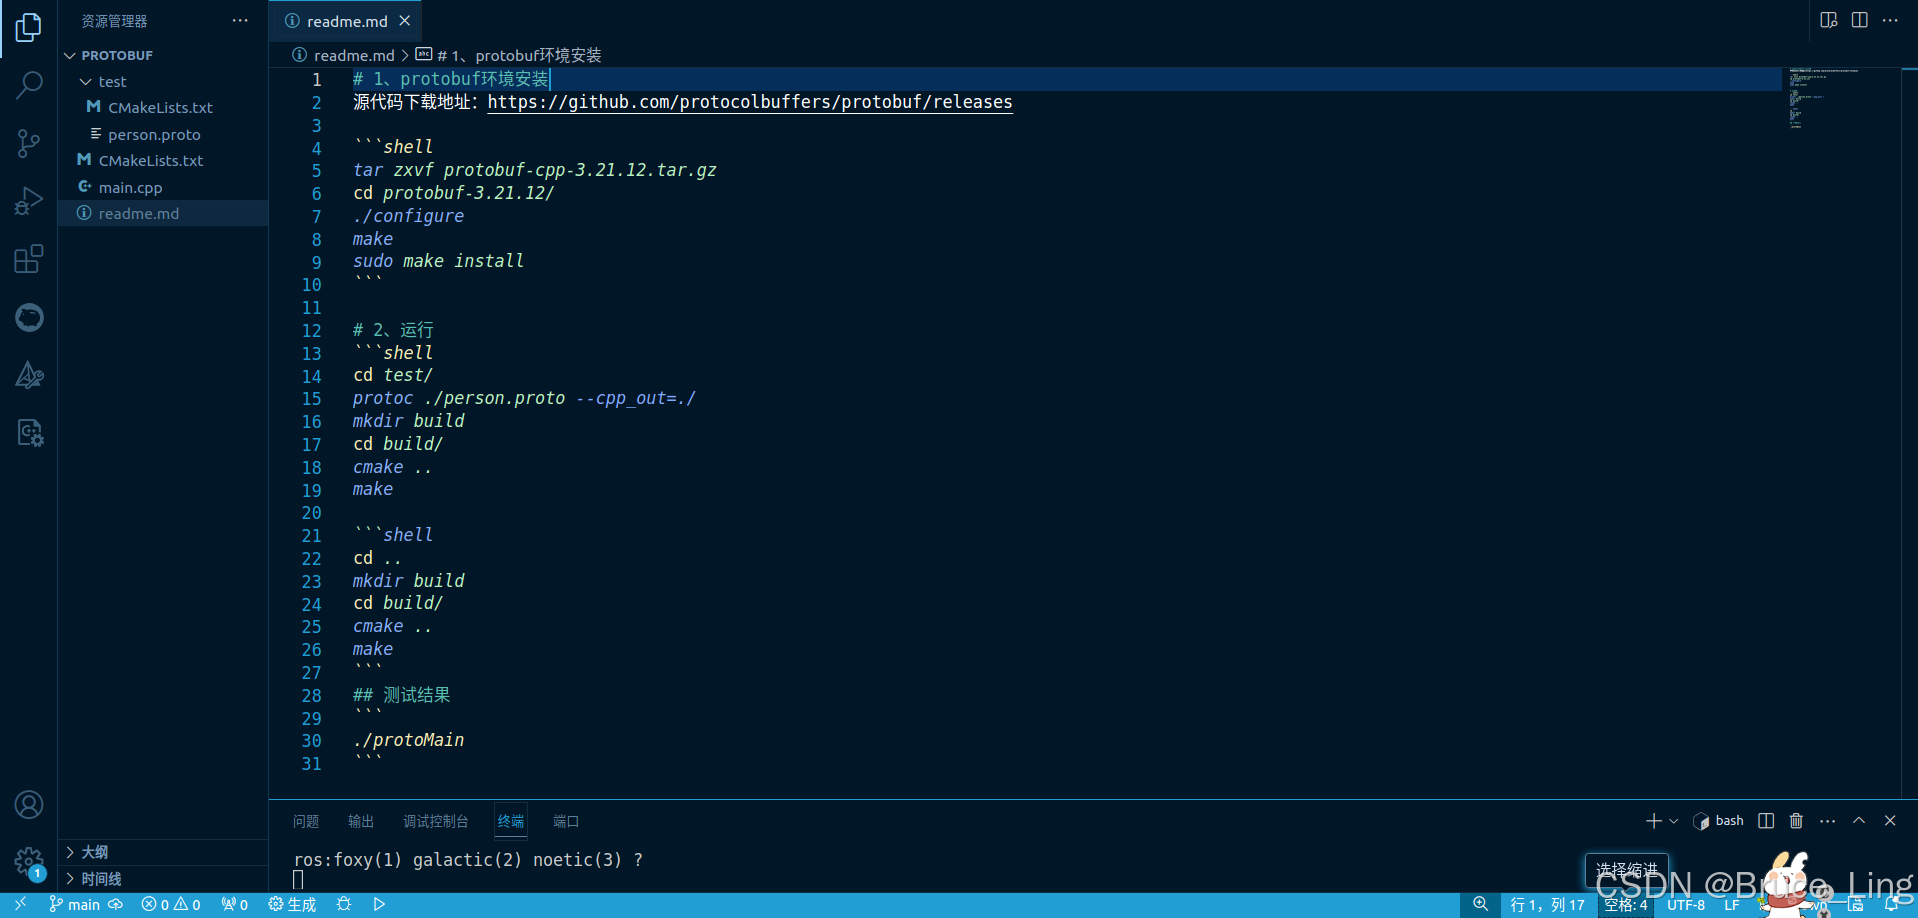Open terminal panel more actions
Image resolution: width=1918 pixels, height=918 pixels.
tap(1828, 821)
